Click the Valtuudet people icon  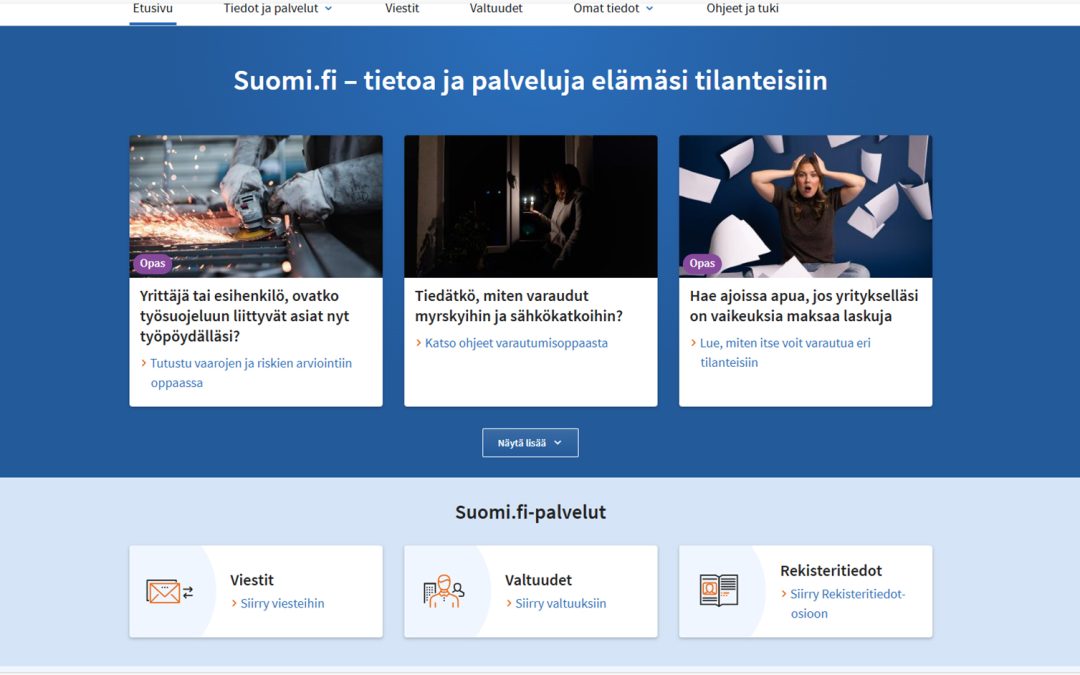(443, 590)
